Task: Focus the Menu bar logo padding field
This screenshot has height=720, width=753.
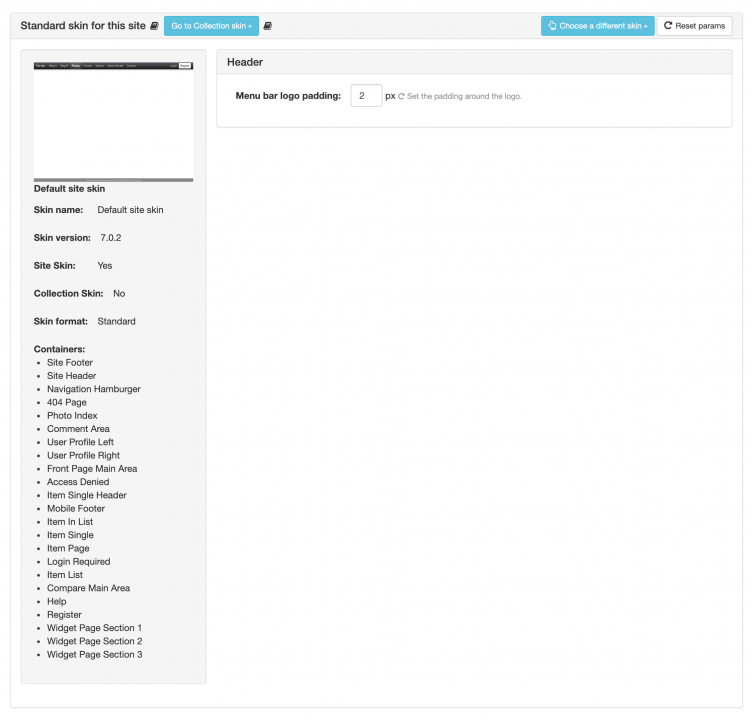Action: (366, 96)
